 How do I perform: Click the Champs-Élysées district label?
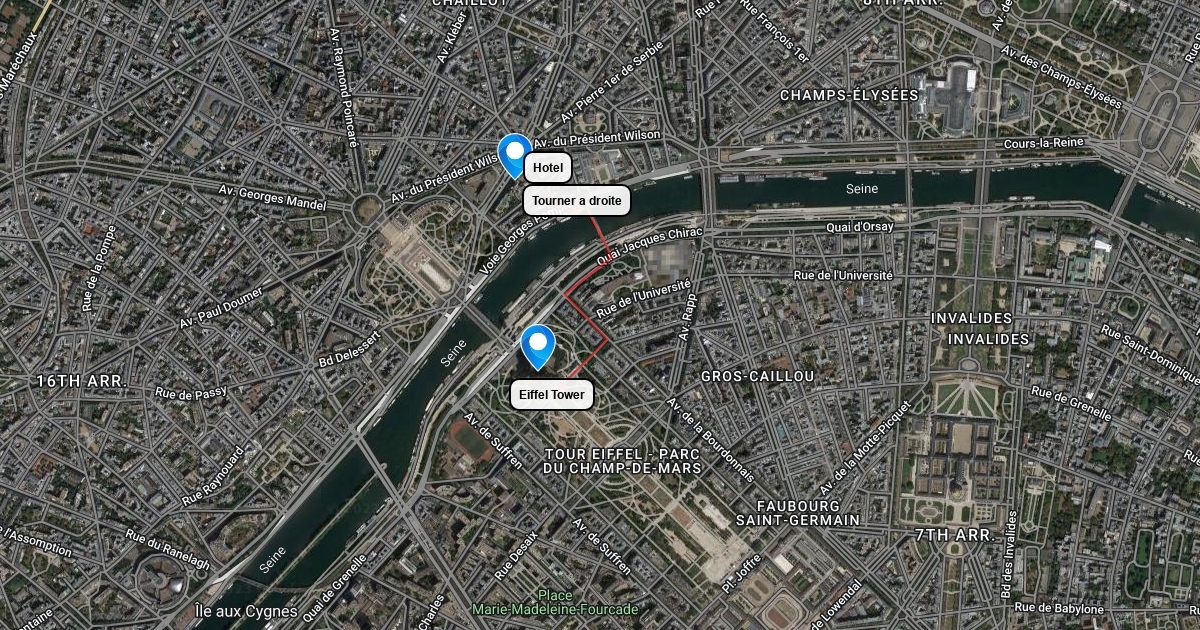(849, 95)
